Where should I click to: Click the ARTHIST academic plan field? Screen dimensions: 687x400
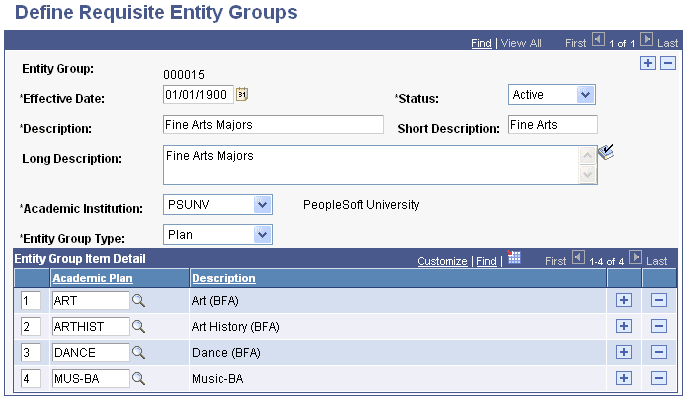(90, 326)
